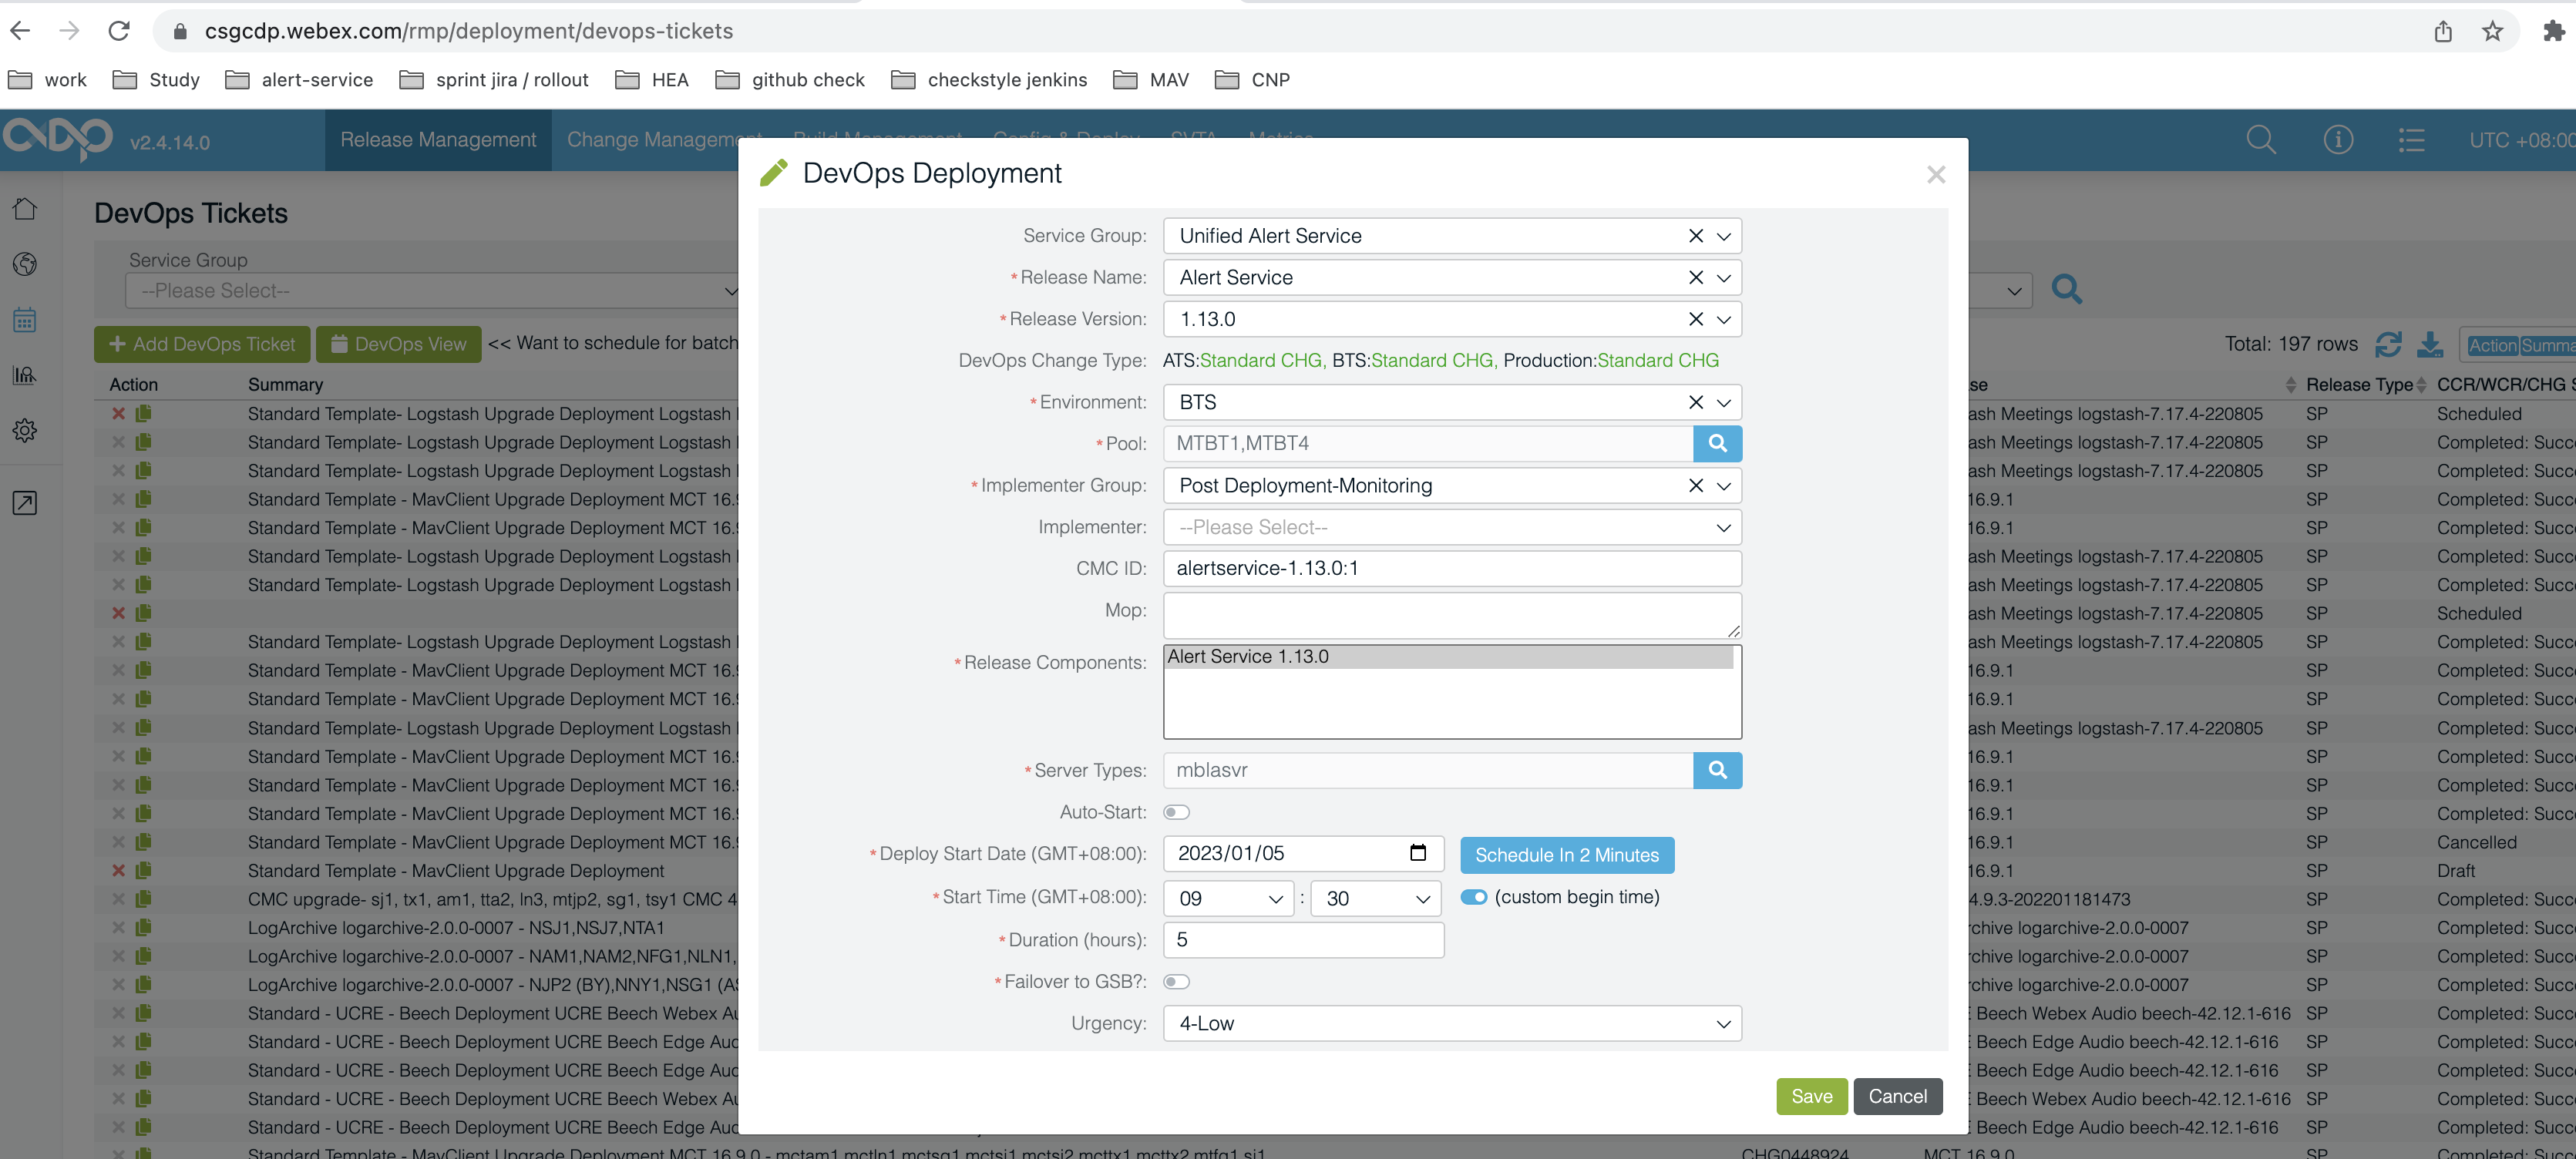Click the list menu icon in header
The height and width of the screenshot is (1159, 2576).
click(x=2411, y=140)
